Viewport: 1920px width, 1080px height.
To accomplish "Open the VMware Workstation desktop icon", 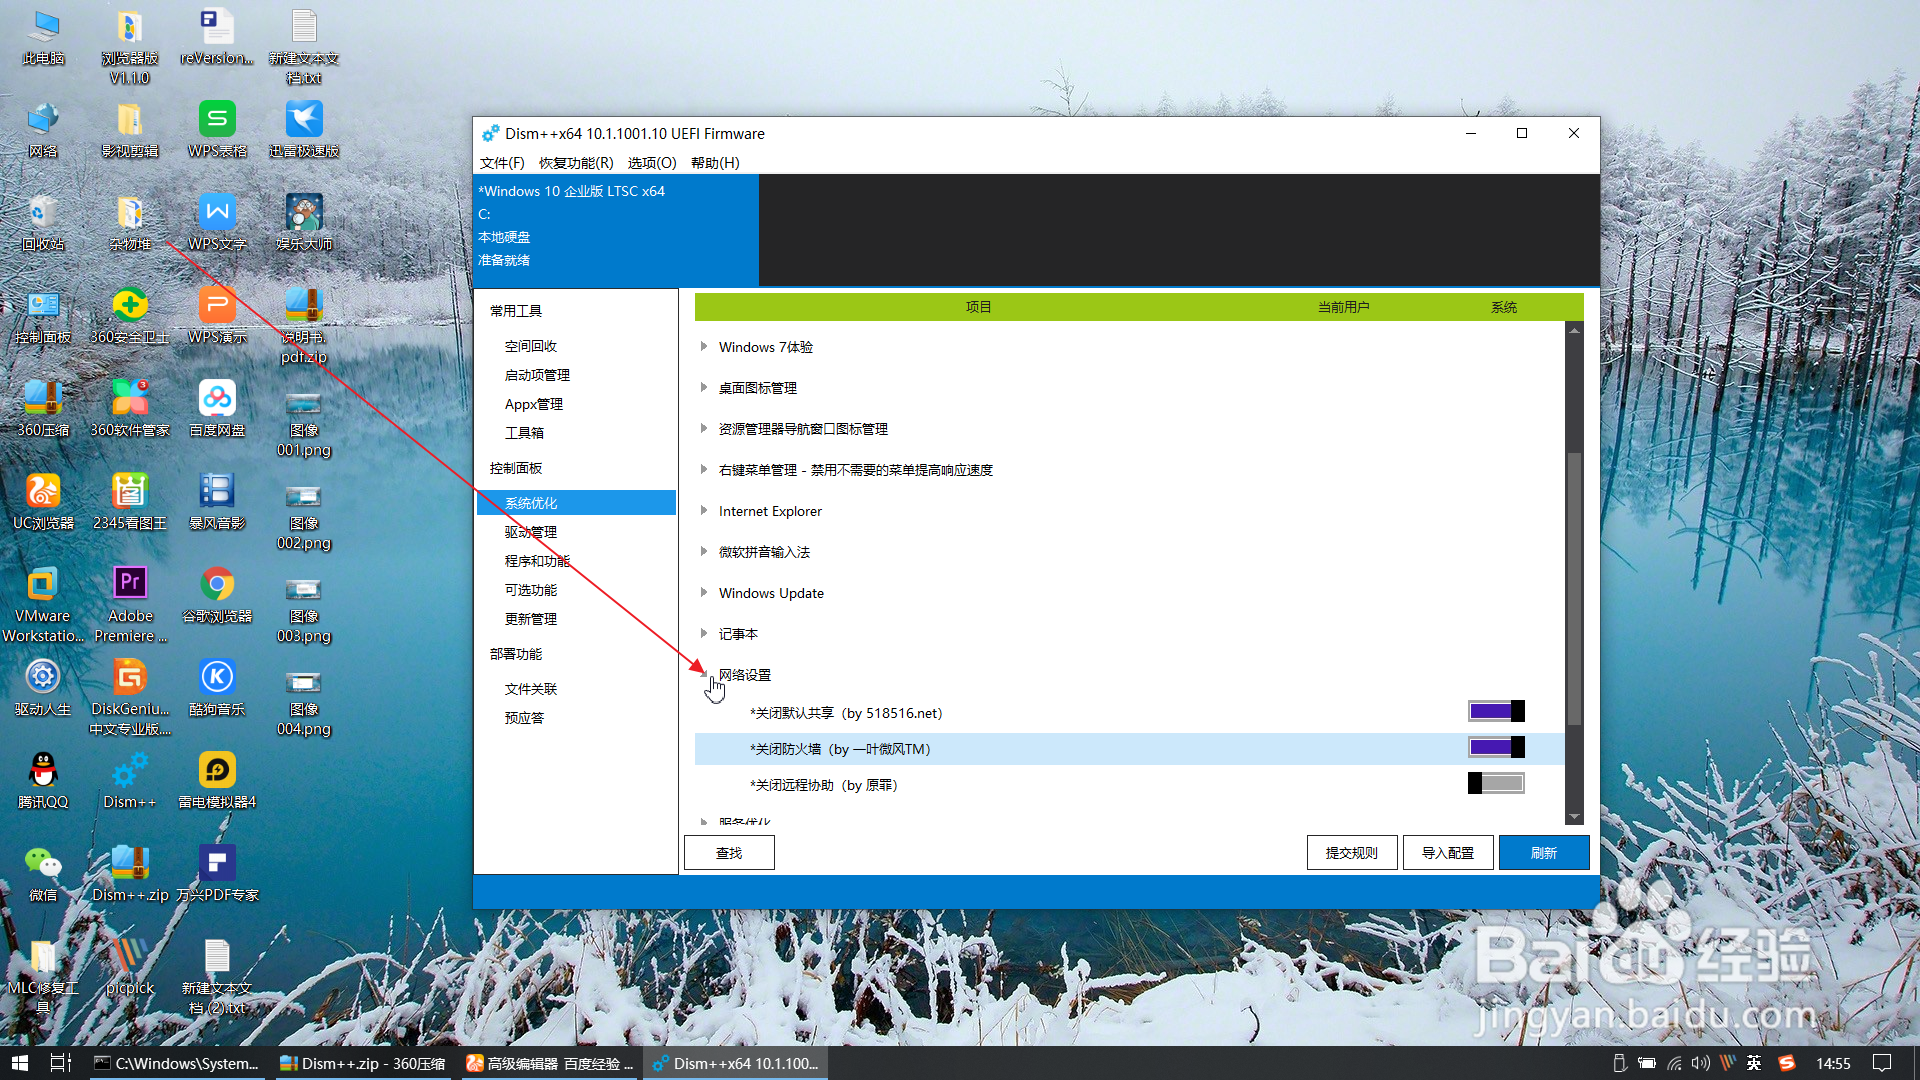I will point(43,584).
